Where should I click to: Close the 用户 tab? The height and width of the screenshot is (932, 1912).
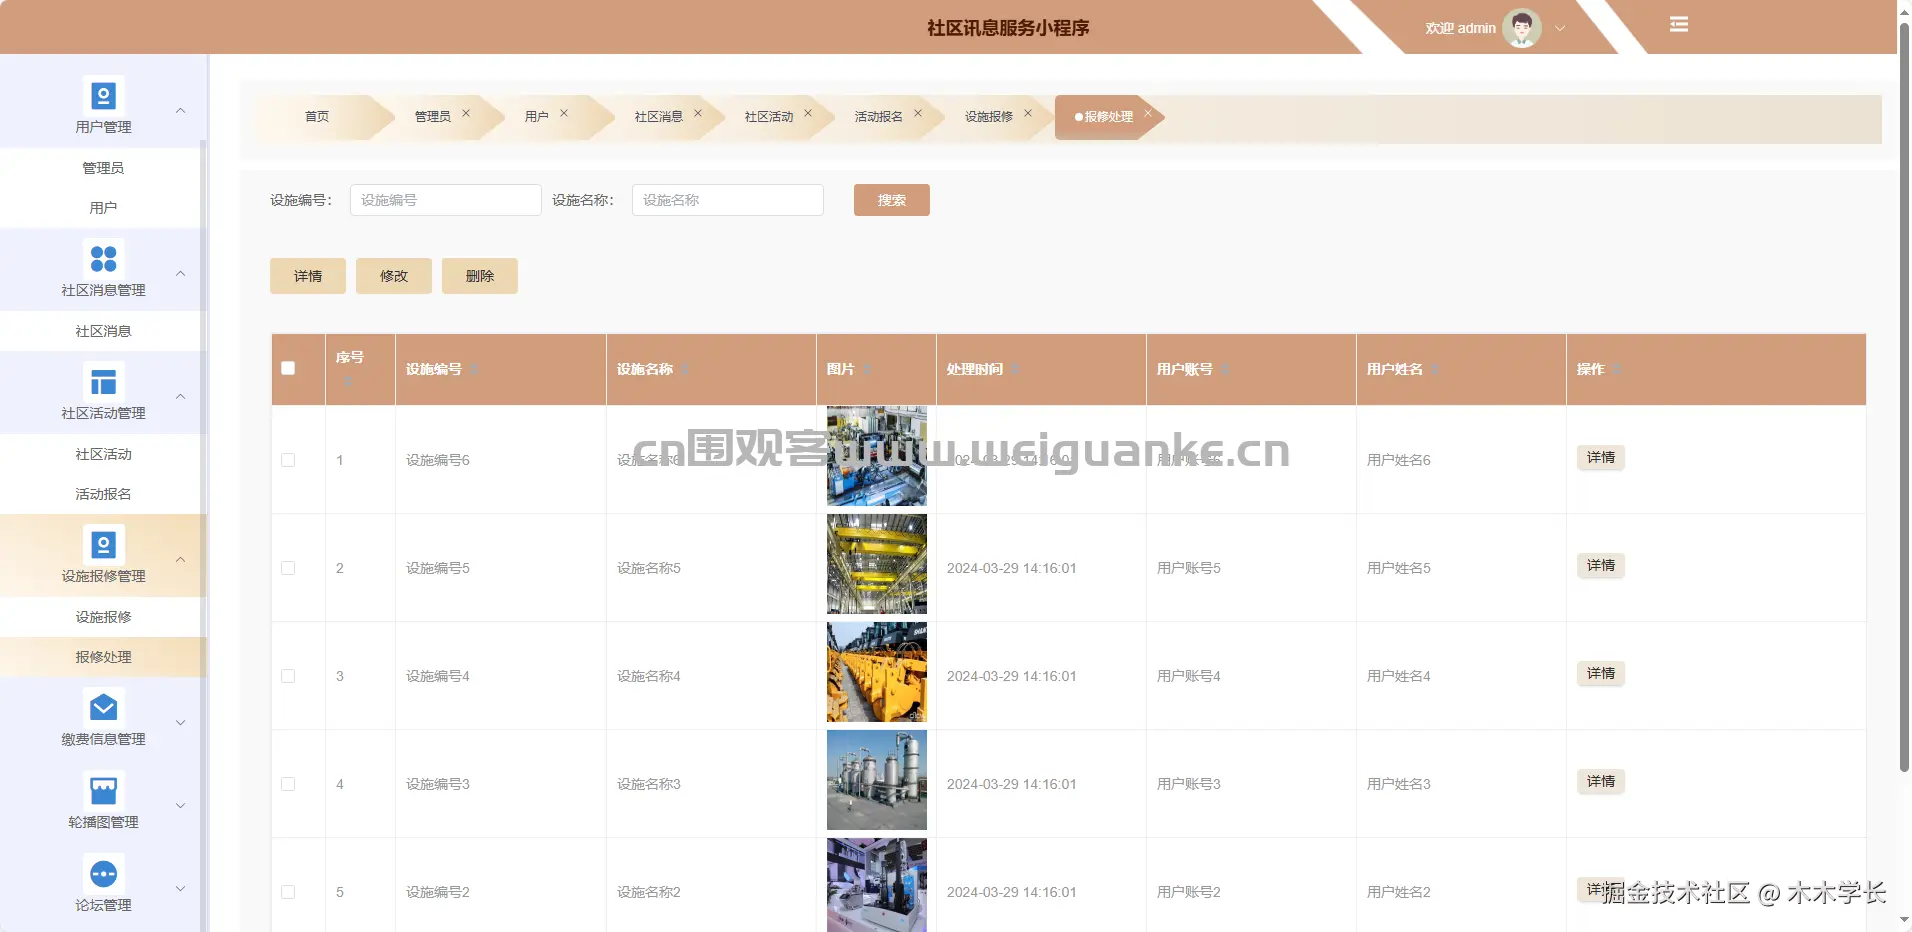(x=564, y=114)
